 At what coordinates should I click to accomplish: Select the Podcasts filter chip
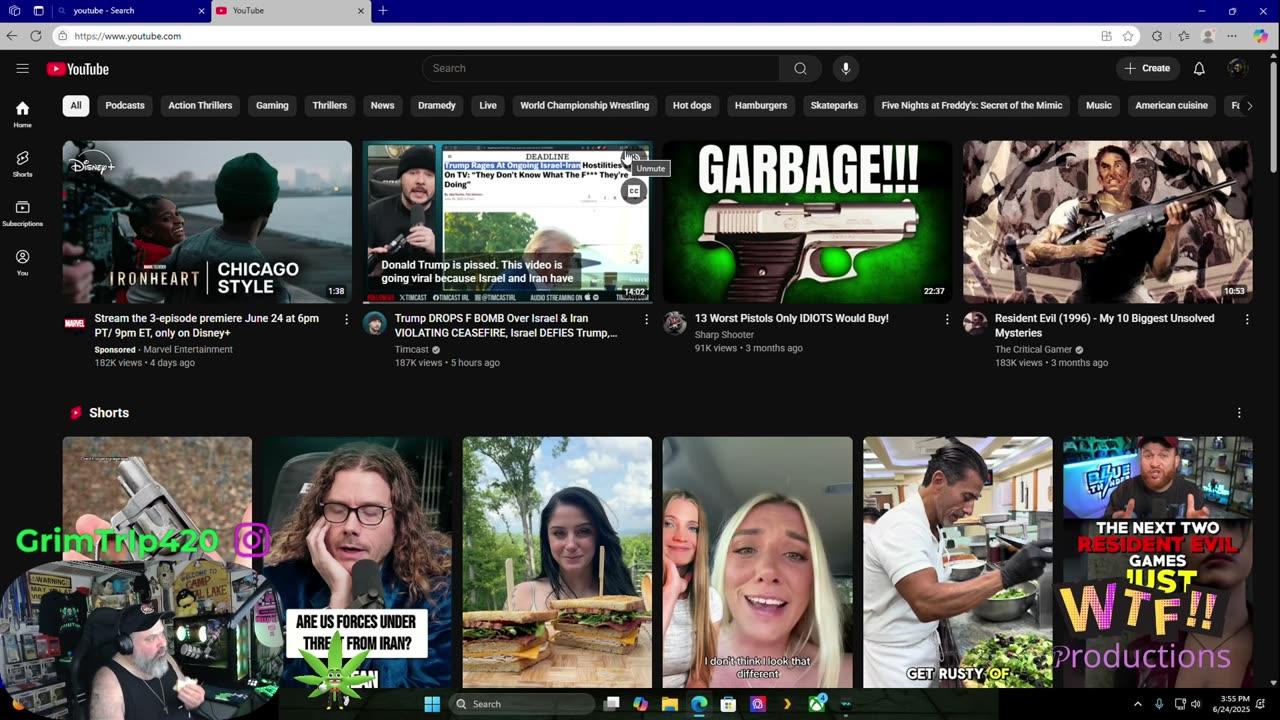pos(125,105)
